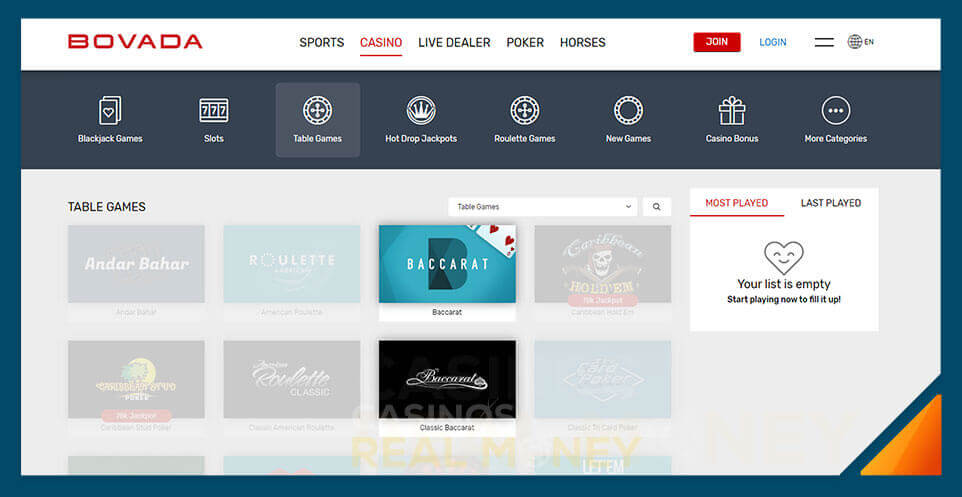Click the TABLE GAMES heading

[107, 207]
